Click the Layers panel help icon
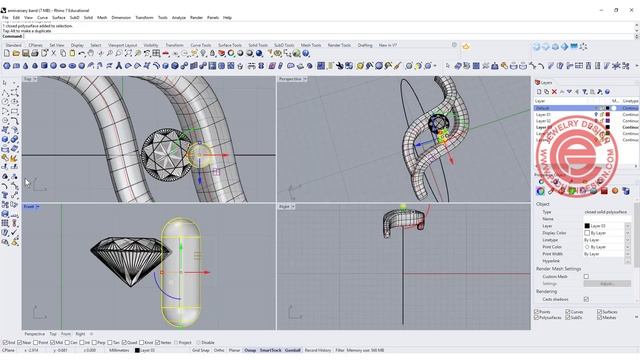This screenshot has height=360, width=640. (607, 92)
